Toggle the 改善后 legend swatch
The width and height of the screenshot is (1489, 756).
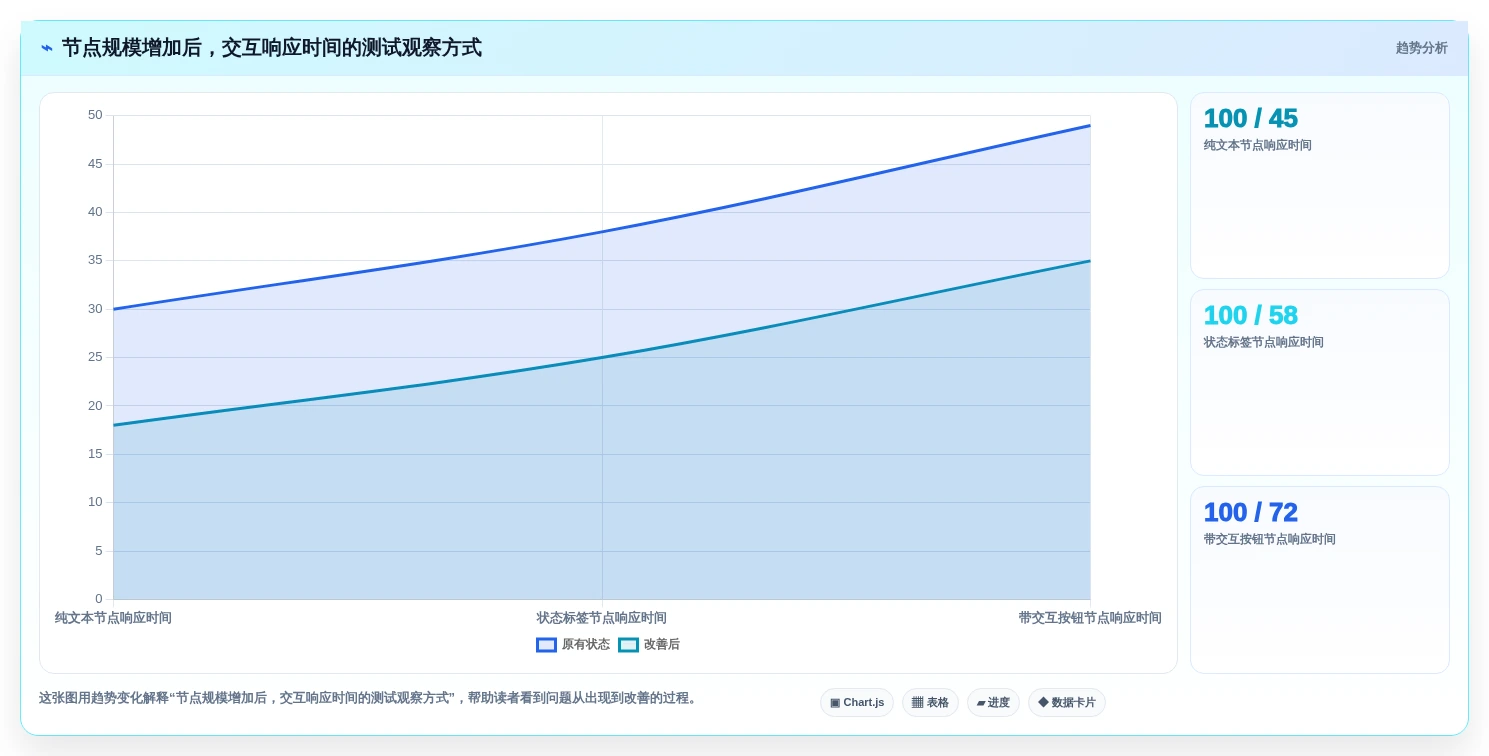(x=628, y=645)
